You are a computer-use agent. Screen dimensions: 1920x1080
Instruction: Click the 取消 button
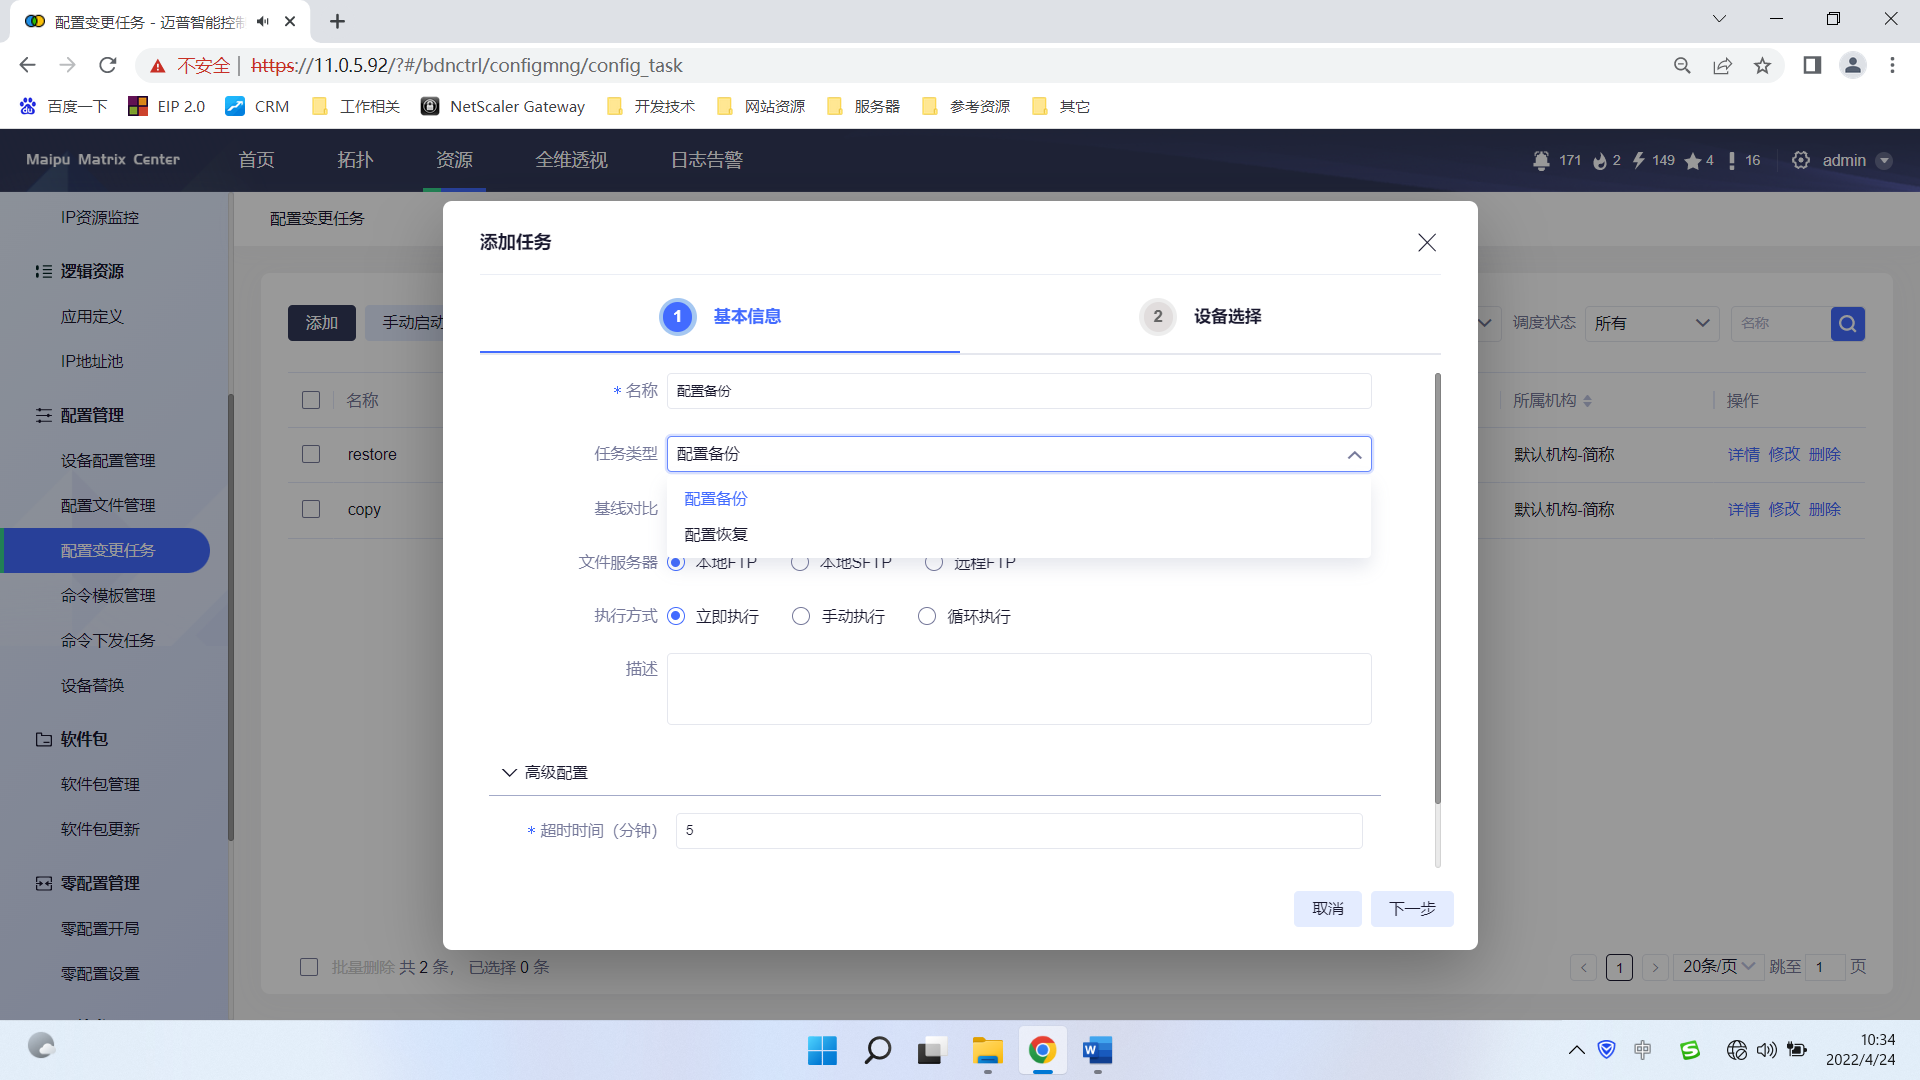click(1328, 909)
